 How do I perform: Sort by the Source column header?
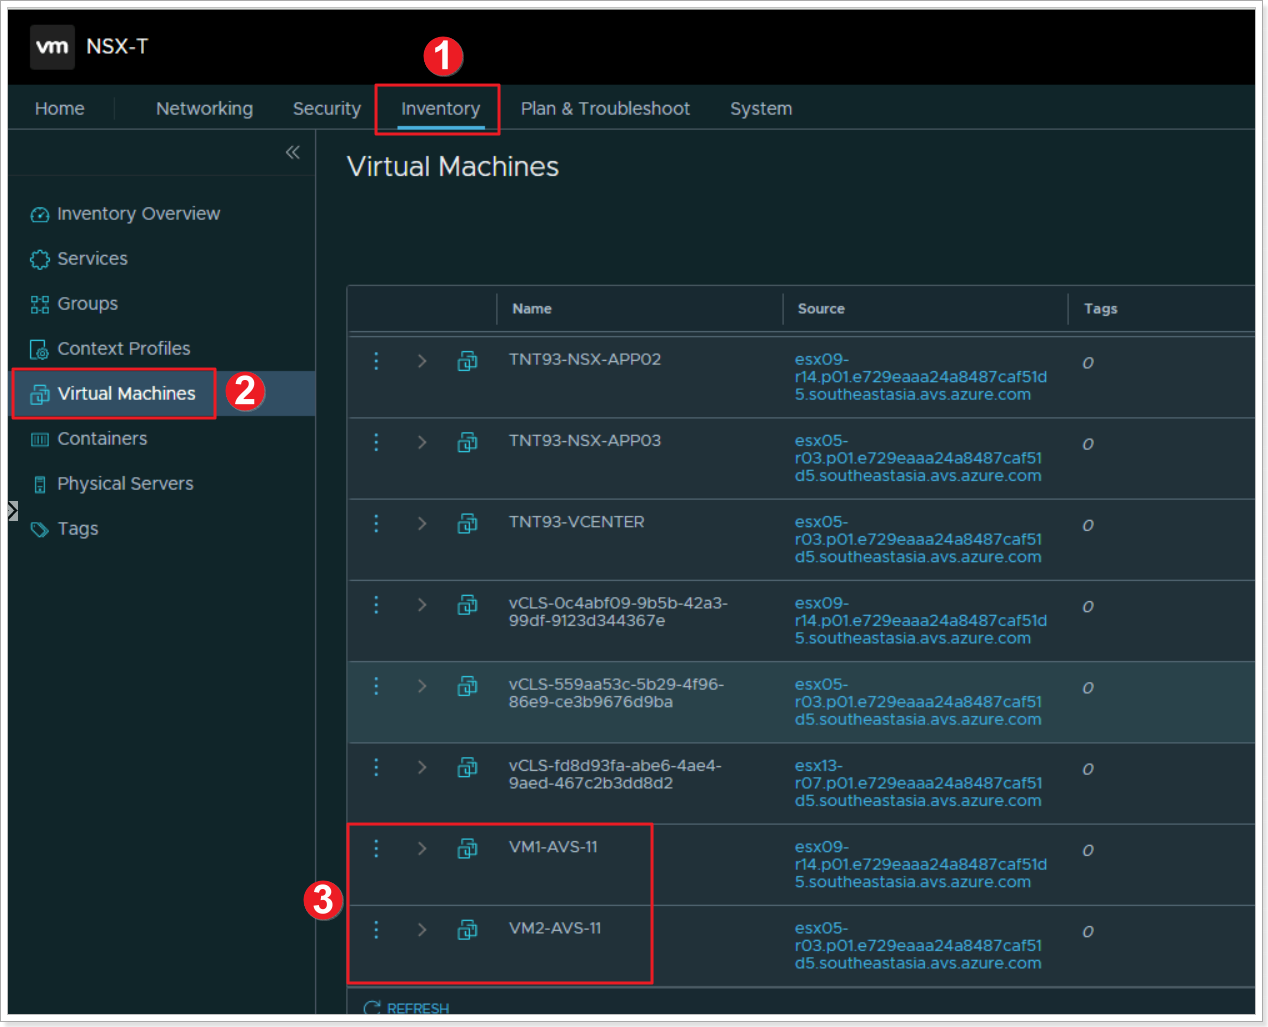click(821, 309)
